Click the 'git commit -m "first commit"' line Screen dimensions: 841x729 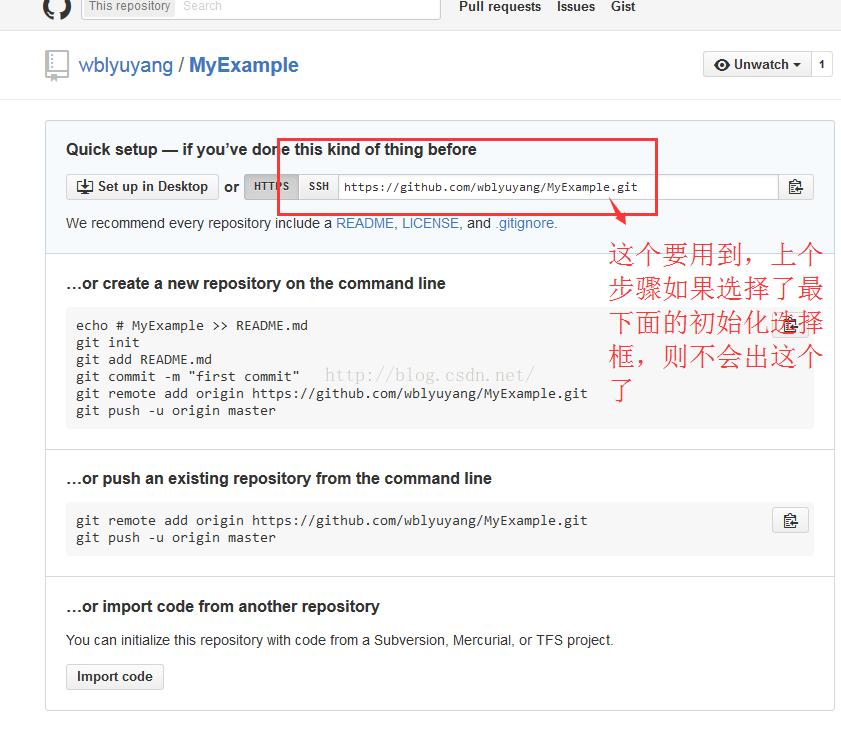pos(187,377)
